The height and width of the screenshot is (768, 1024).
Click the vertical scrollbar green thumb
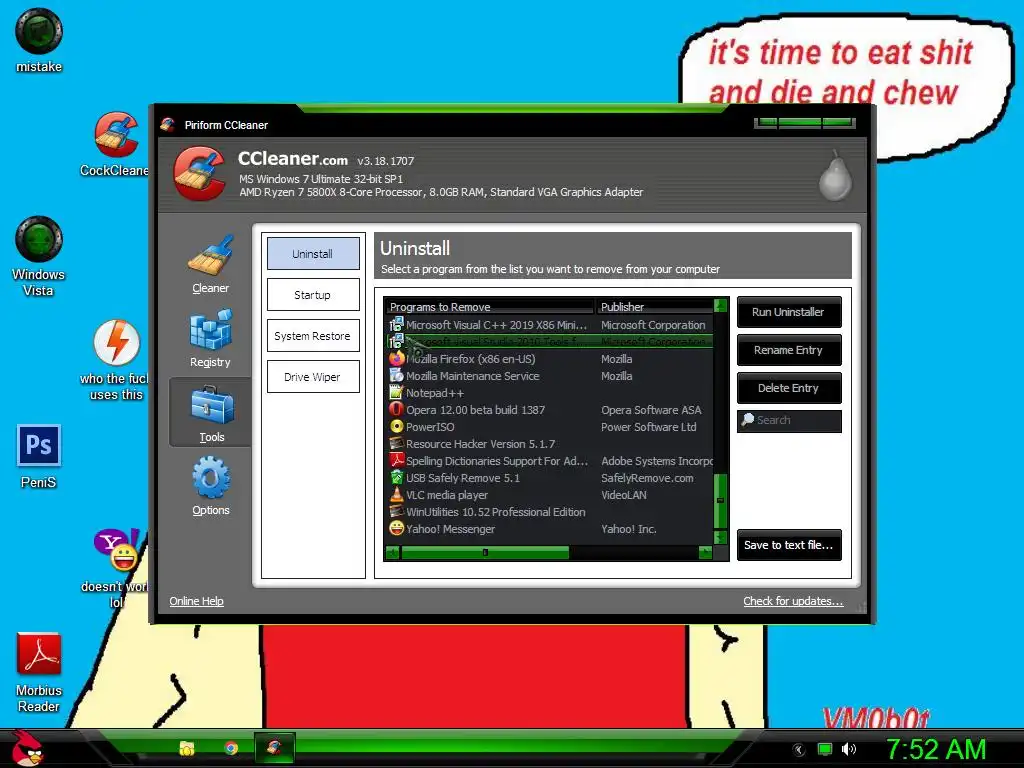tap(720, 500)
